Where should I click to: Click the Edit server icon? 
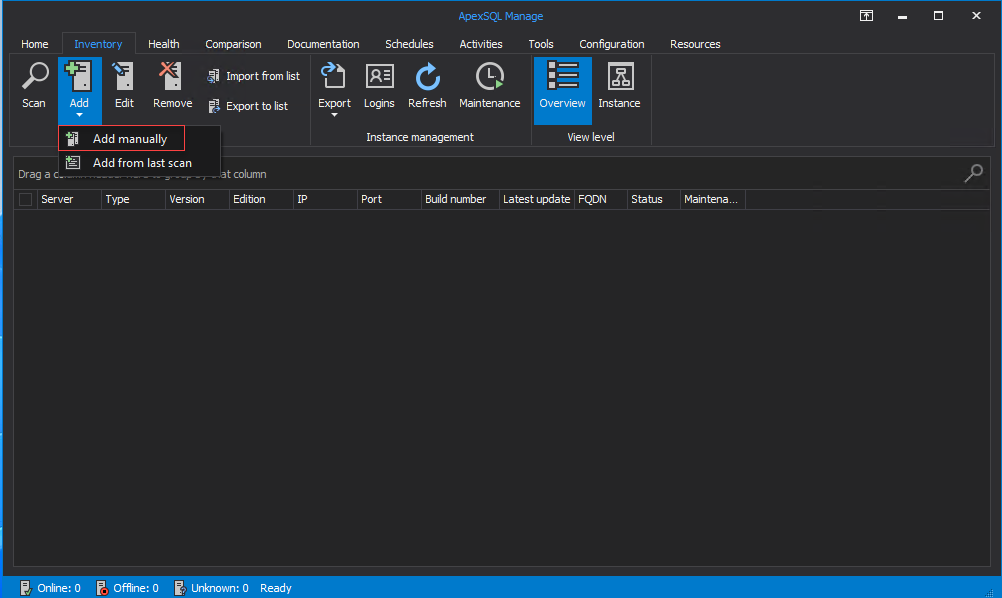[x=123, y=77]
